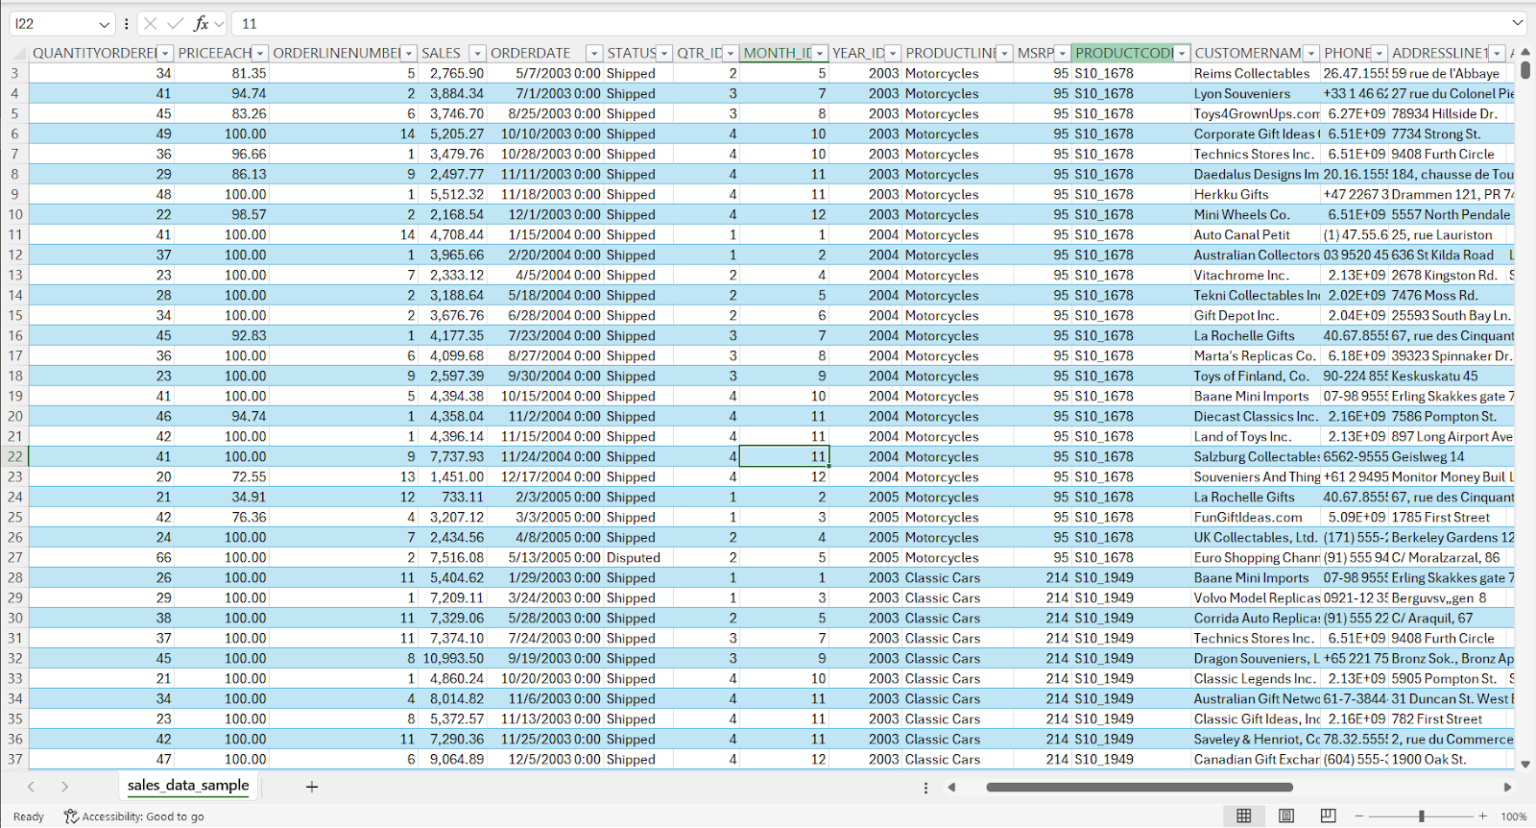
Task: Select the sales_data_sample sheet tab
Action: point(188,787)
